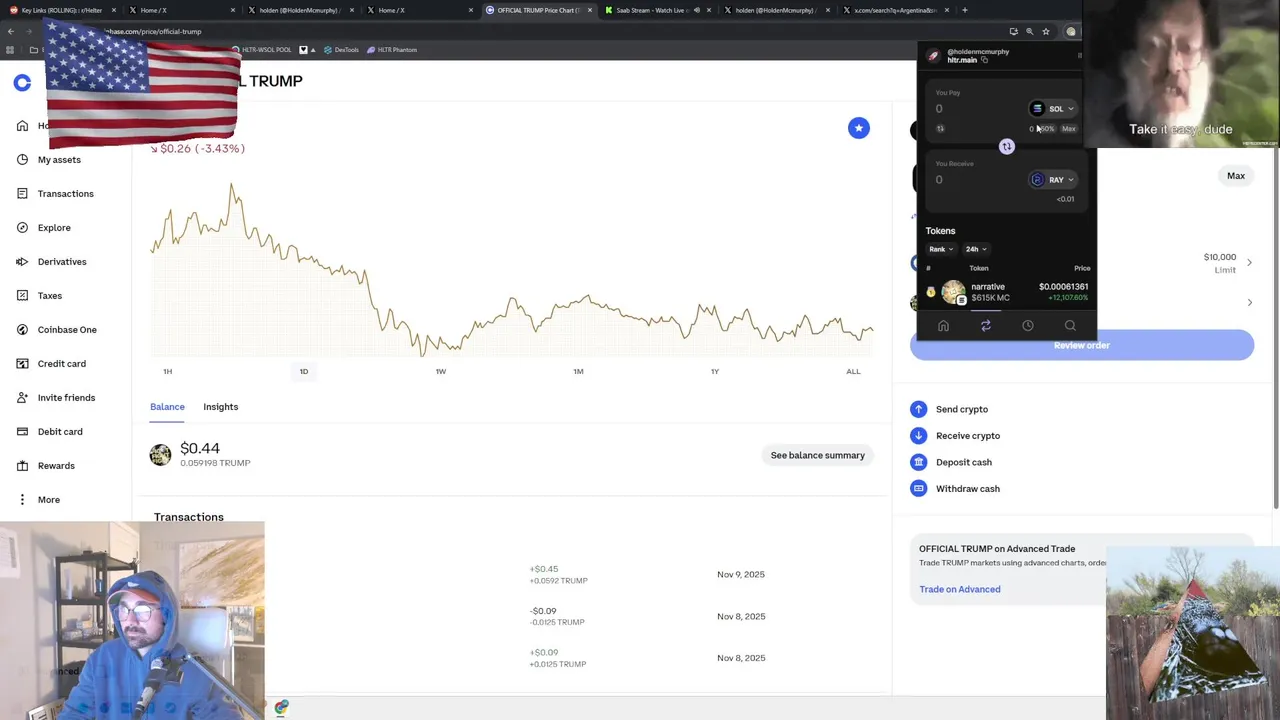
Task: Click Chrome's zoom magnifier icon
Action: 1029,32
